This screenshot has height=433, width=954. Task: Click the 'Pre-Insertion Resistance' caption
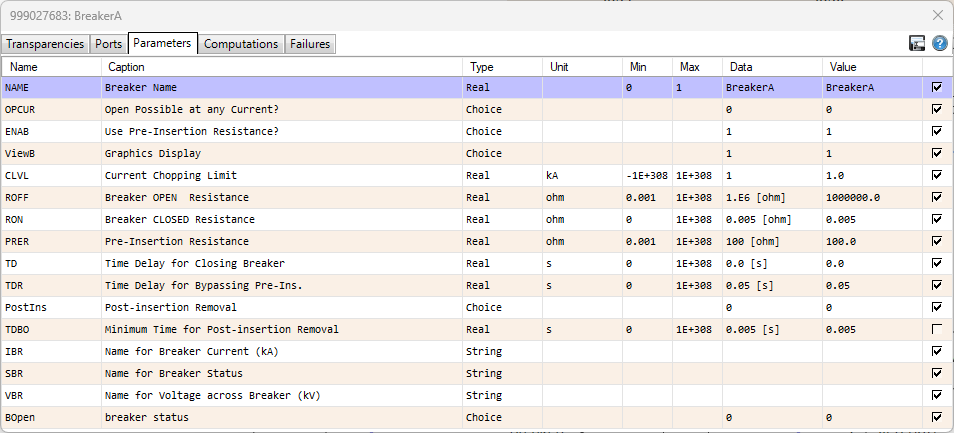pyautogui.click(x=282, y=241)
